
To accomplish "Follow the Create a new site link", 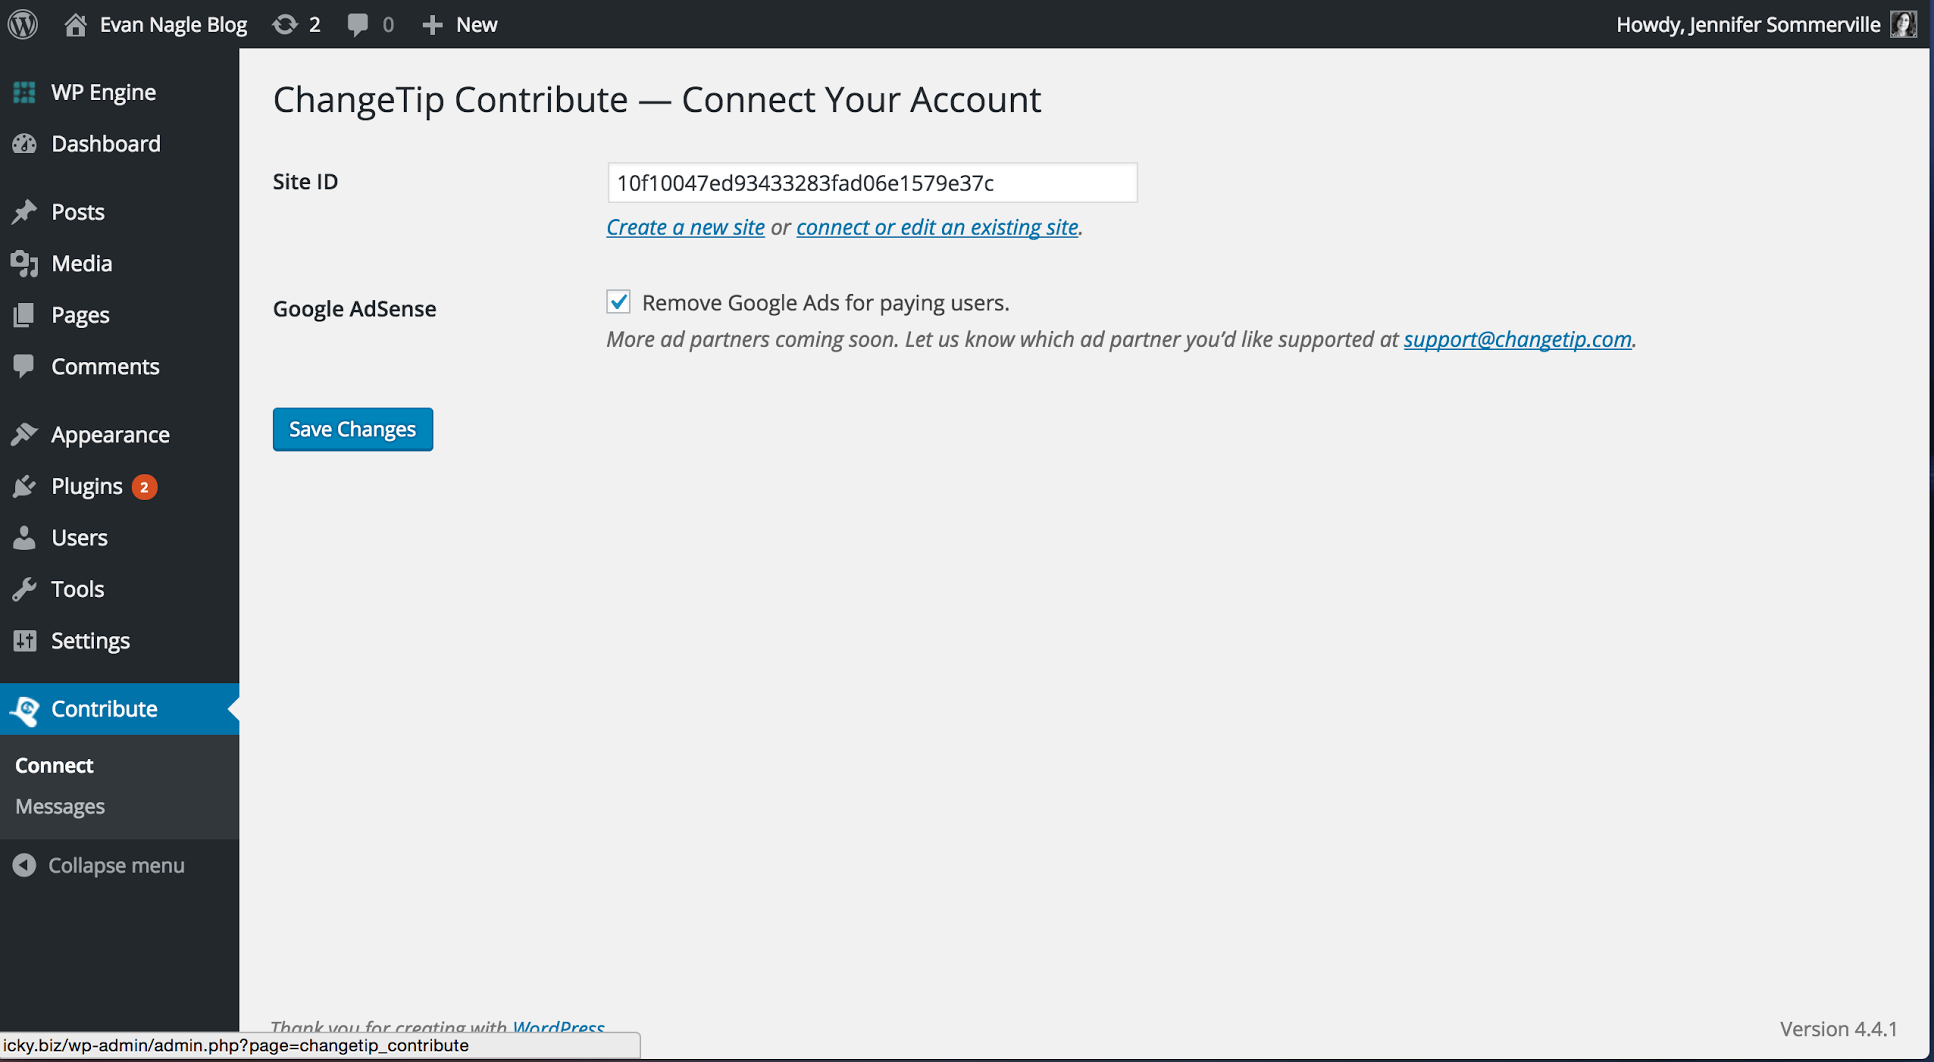I will coord(685,227).
